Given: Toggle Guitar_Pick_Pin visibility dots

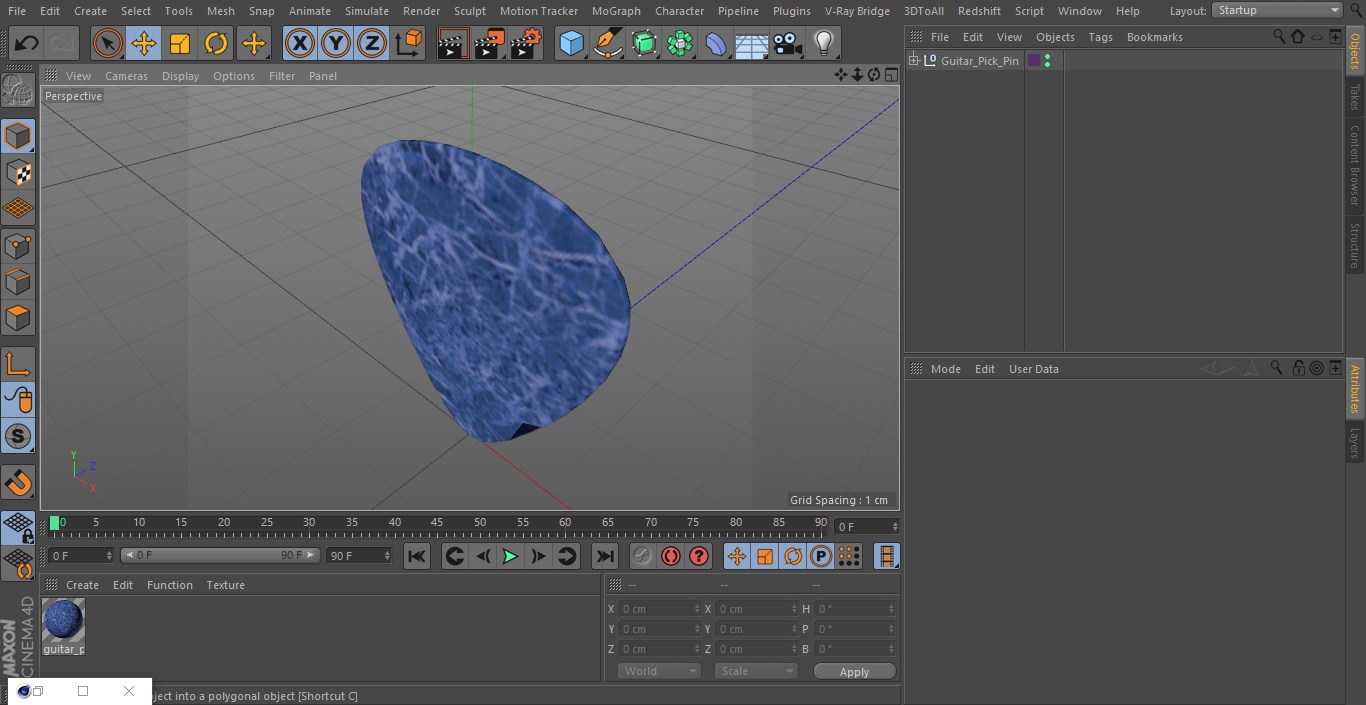Looking at the screenshot, I should tap(1047, 61).
